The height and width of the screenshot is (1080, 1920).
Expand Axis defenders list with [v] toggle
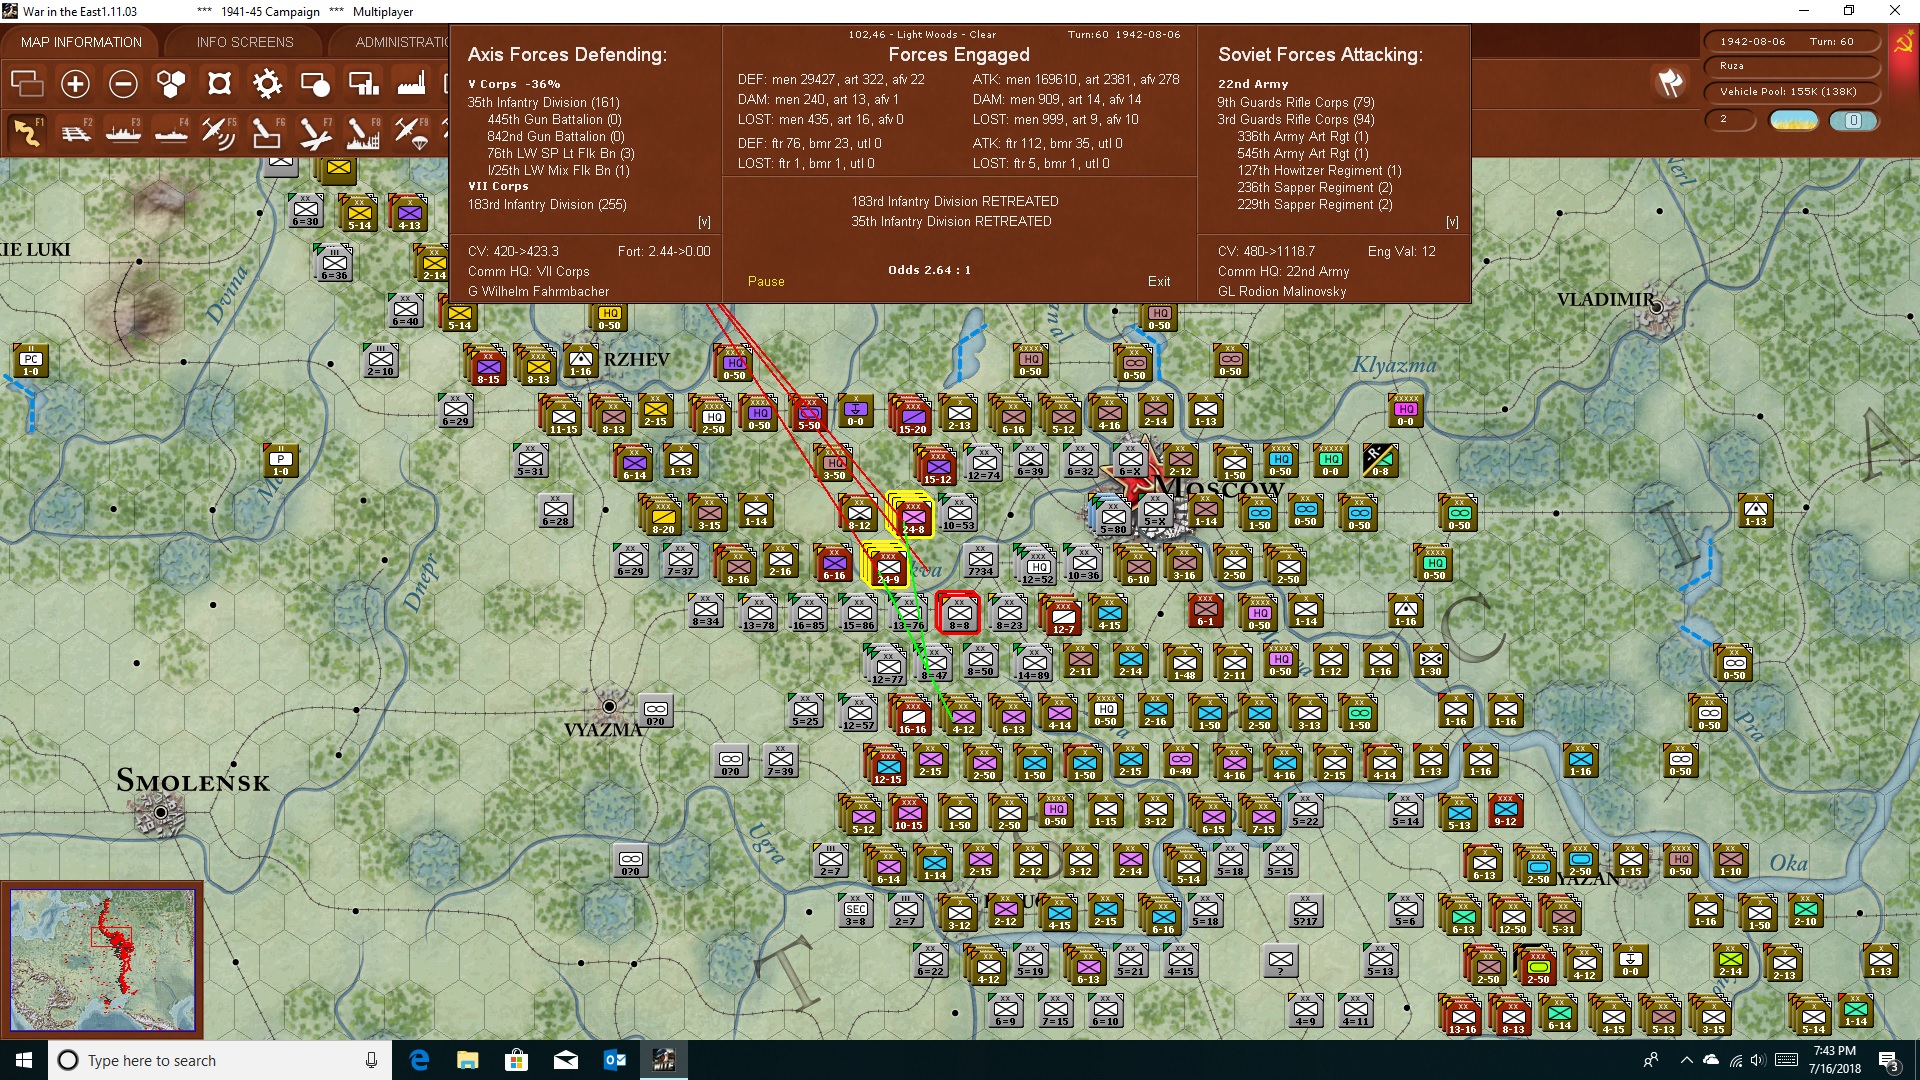[704, 222]
